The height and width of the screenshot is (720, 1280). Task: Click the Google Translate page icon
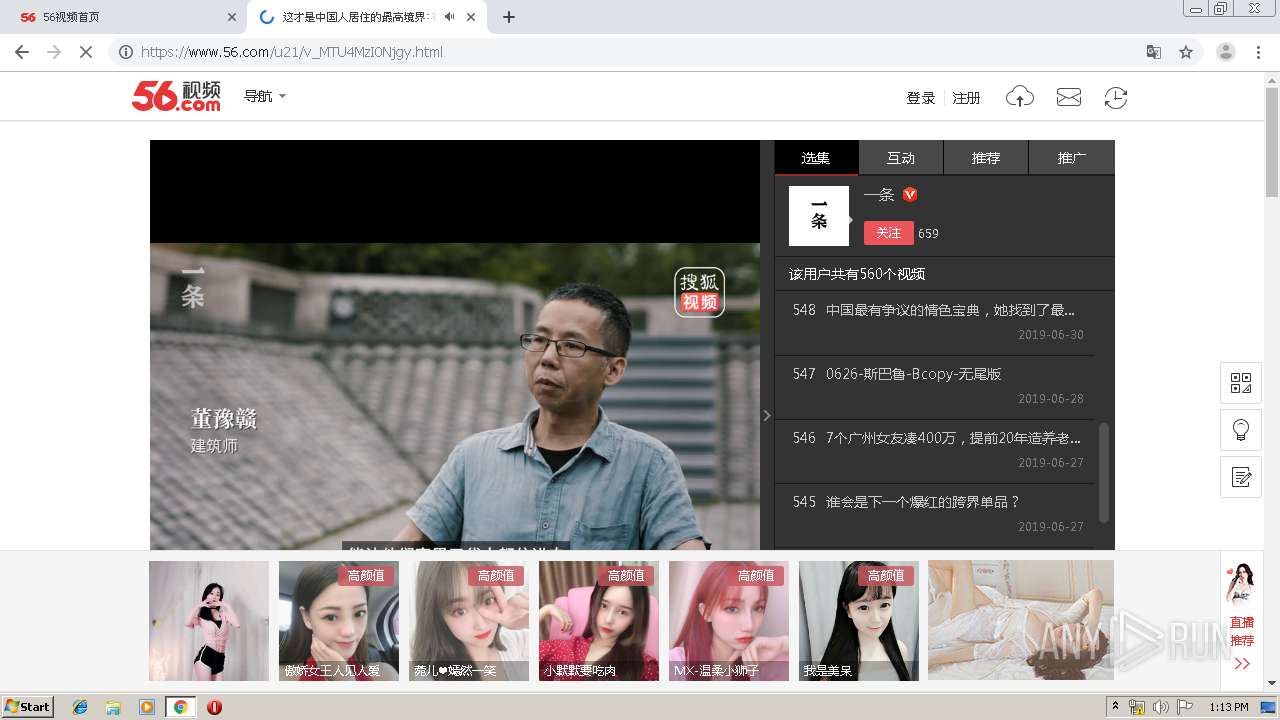pos(1154,52)
